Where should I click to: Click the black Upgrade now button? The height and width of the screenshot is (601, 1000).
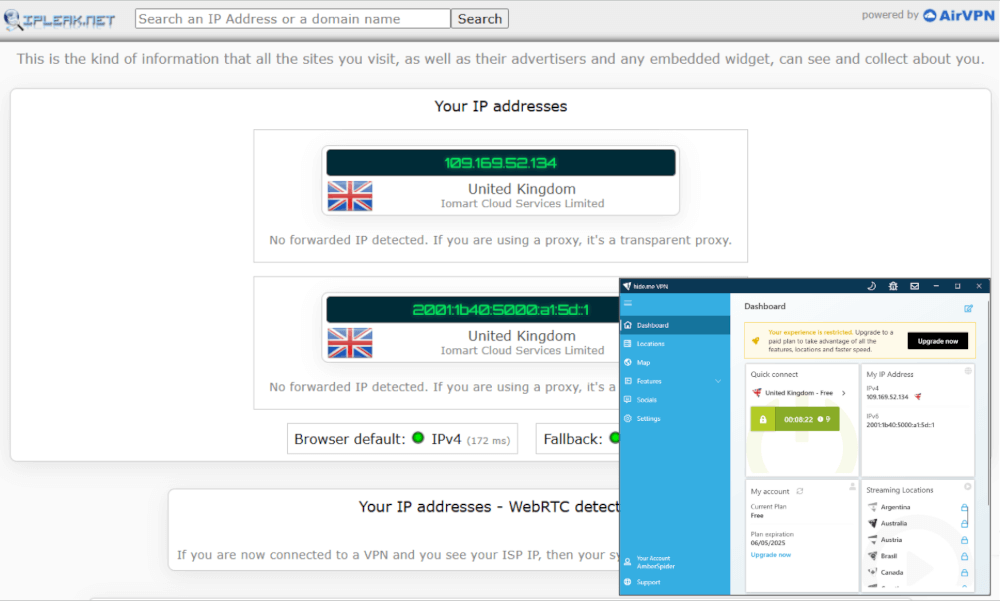[938, 341]
